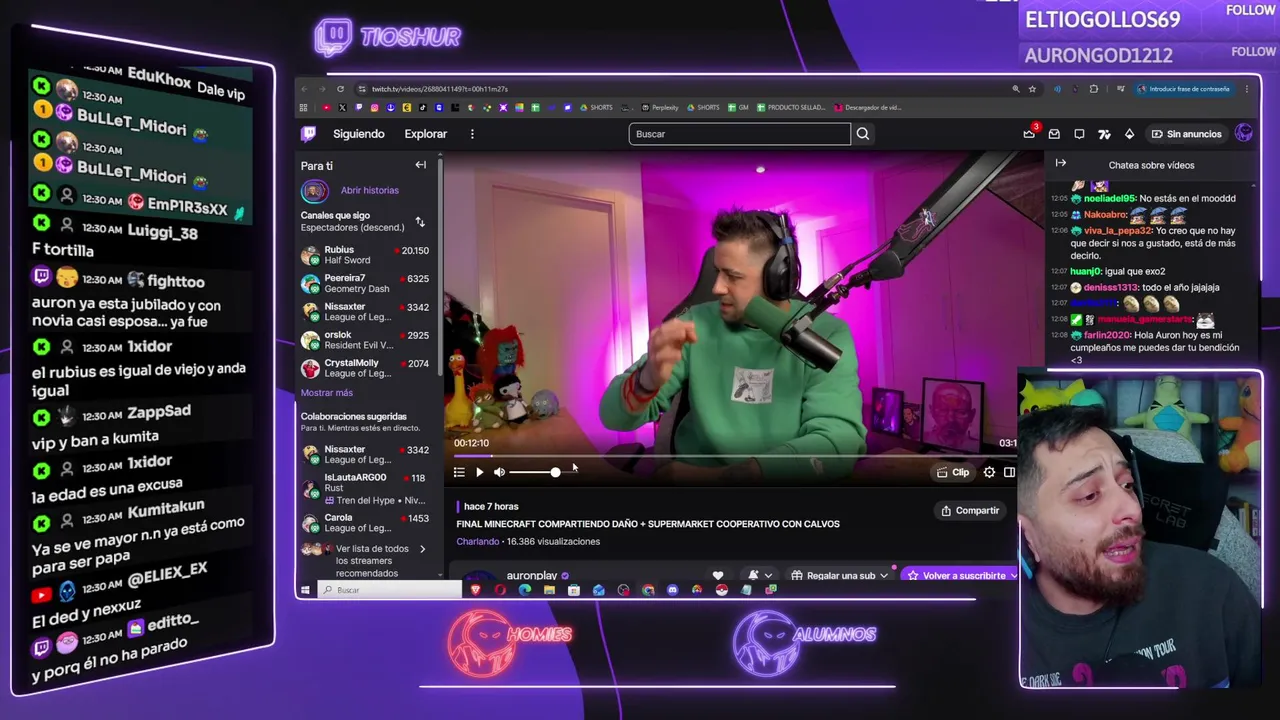
Task: Open the video chapters list icon
Action: pos(459,472)
